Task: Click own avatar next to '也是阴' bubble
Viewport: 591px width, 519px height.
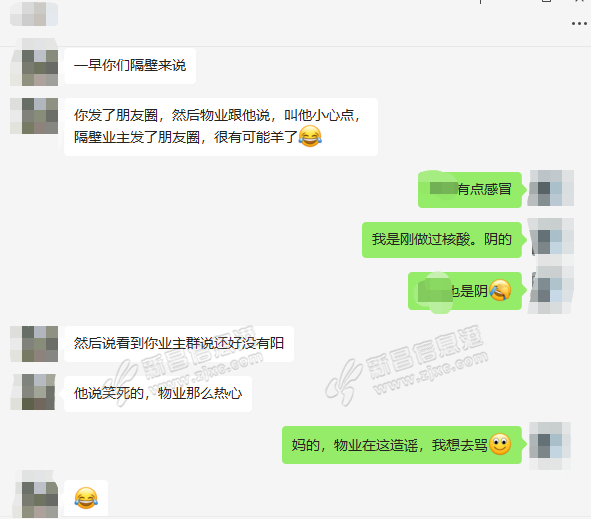Action: (551, 291)
